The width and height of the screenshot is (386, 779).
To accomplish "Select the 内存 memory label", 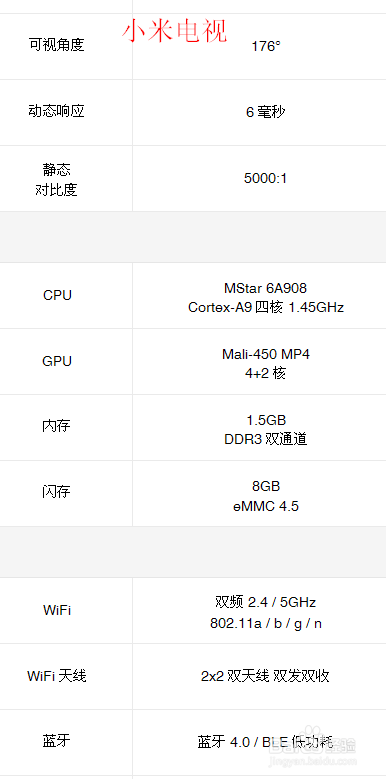I will [57, 426].
